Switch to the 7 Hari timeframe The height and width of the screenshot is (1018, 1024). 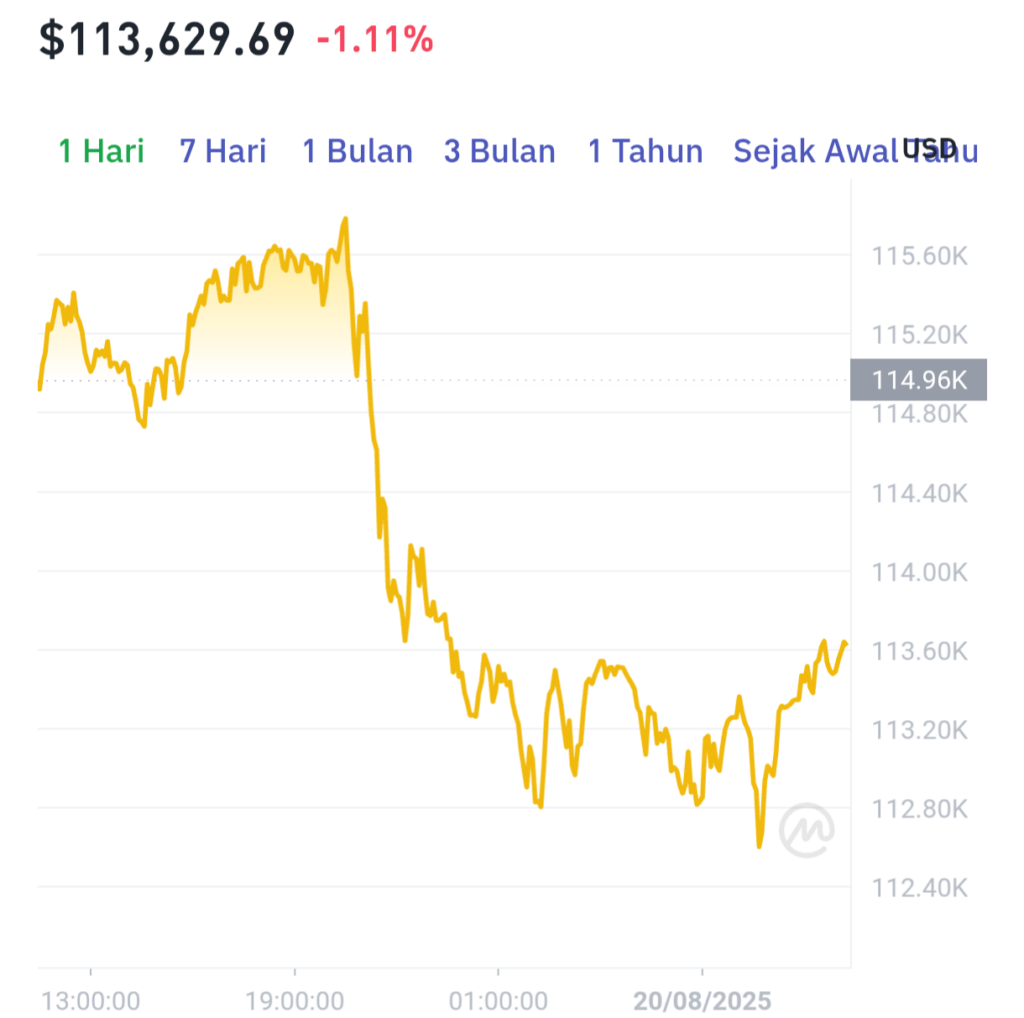point(223,151)
